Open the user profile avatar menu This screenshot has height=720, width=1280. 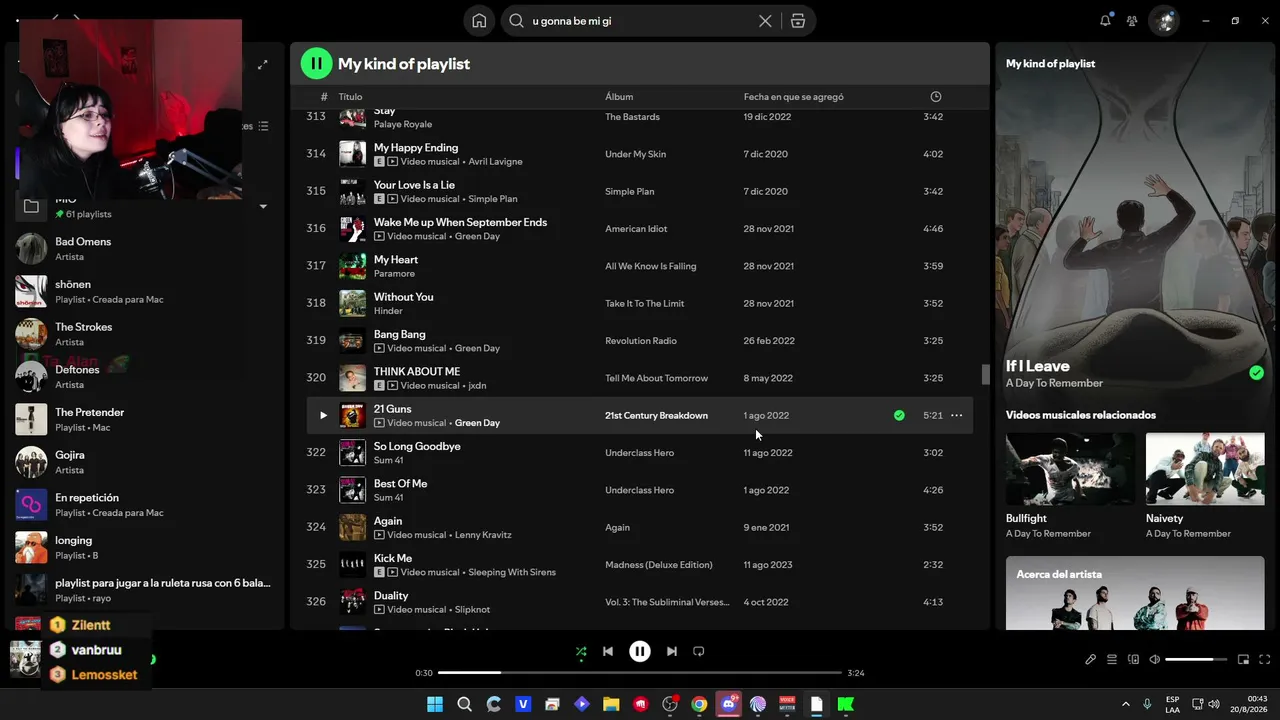(1163, 20)
